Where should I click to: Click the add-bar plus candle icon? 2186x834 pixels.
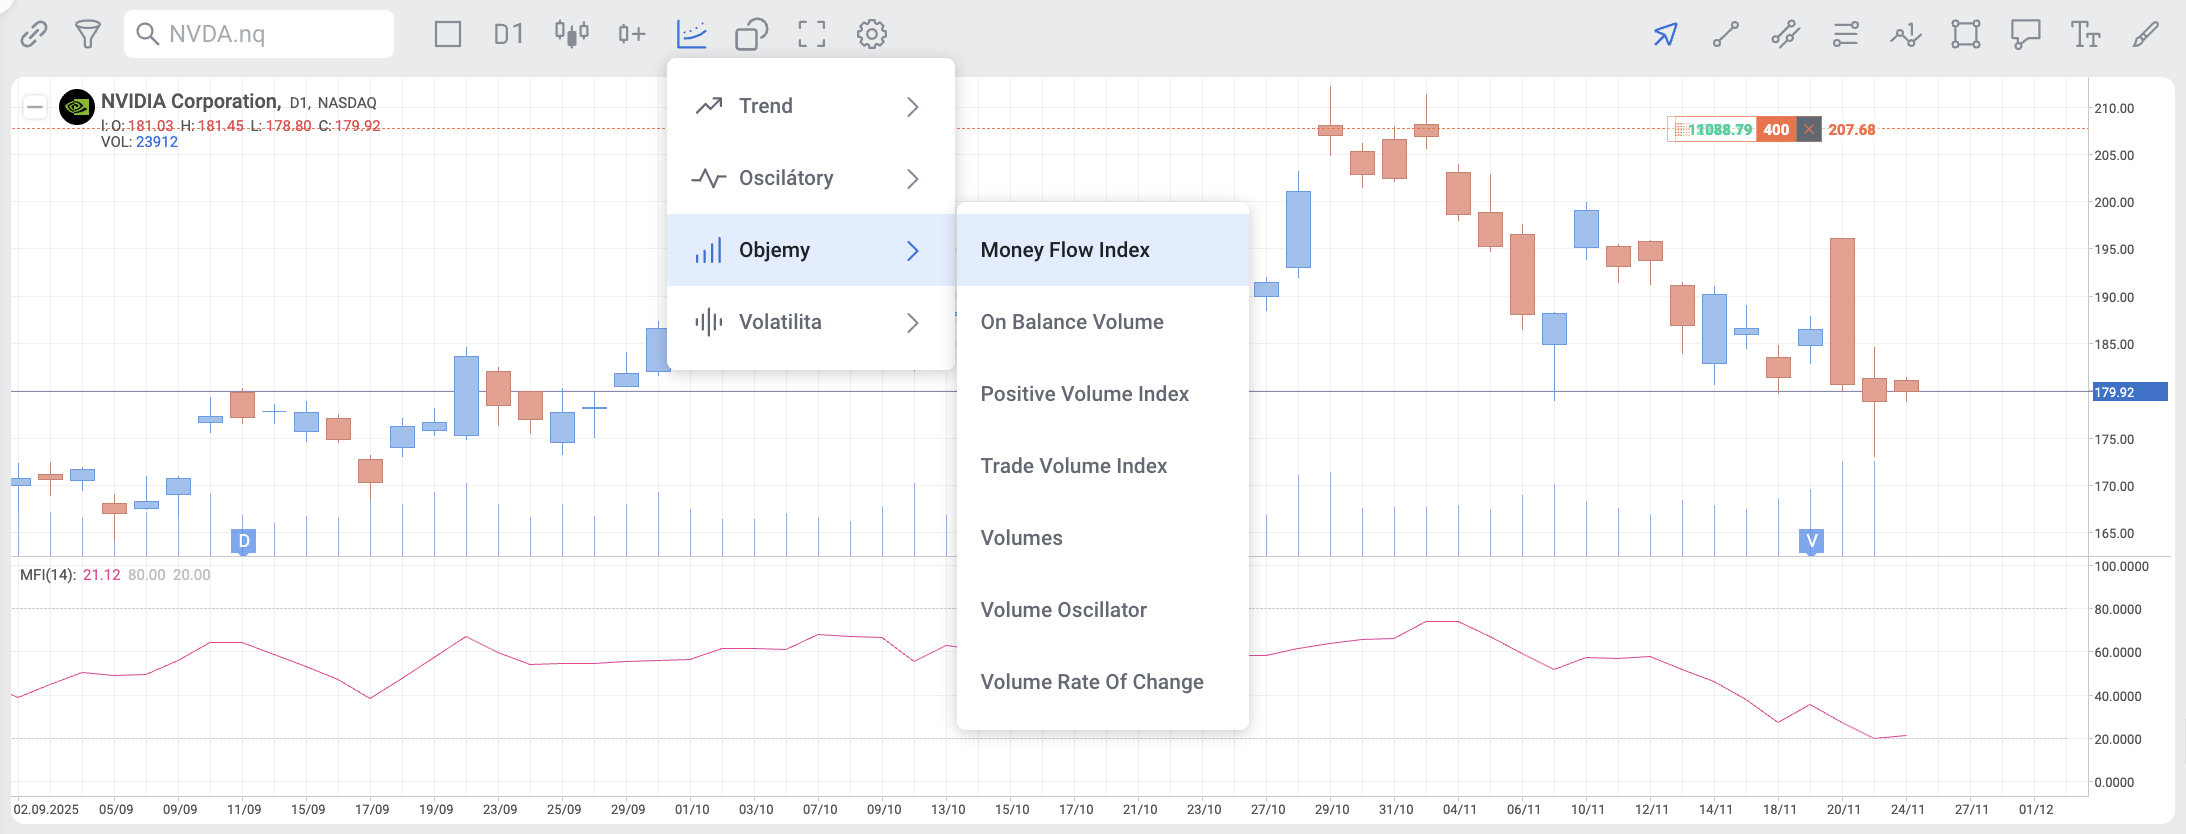(631, 34)
